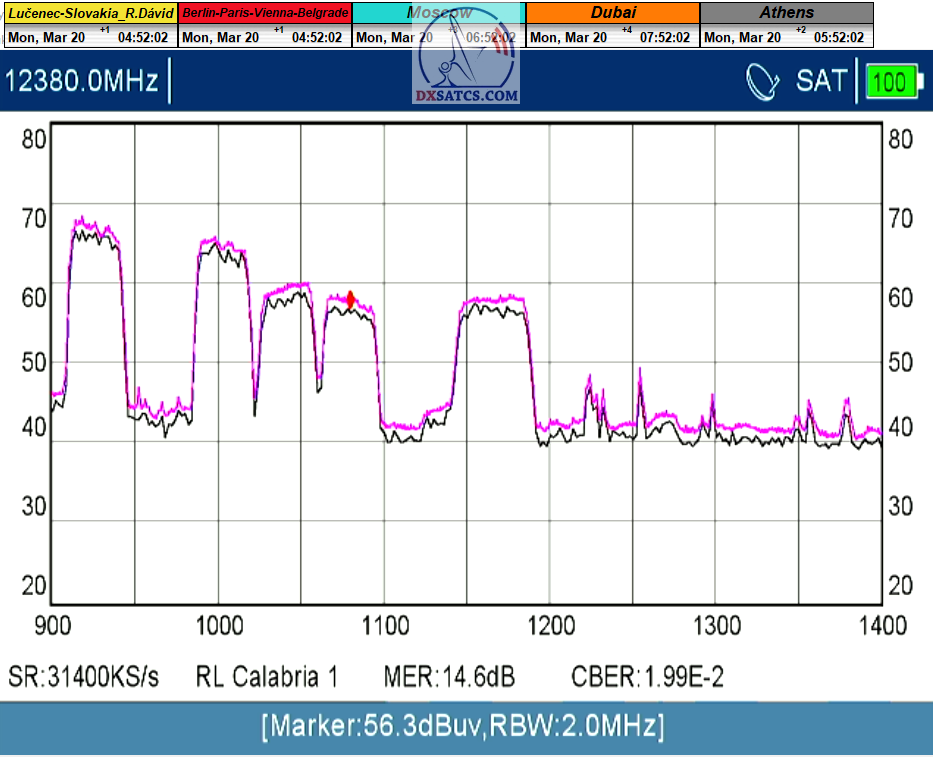Click the satellite dish icon
933x757 pixels.
click(x=763, y=81)
